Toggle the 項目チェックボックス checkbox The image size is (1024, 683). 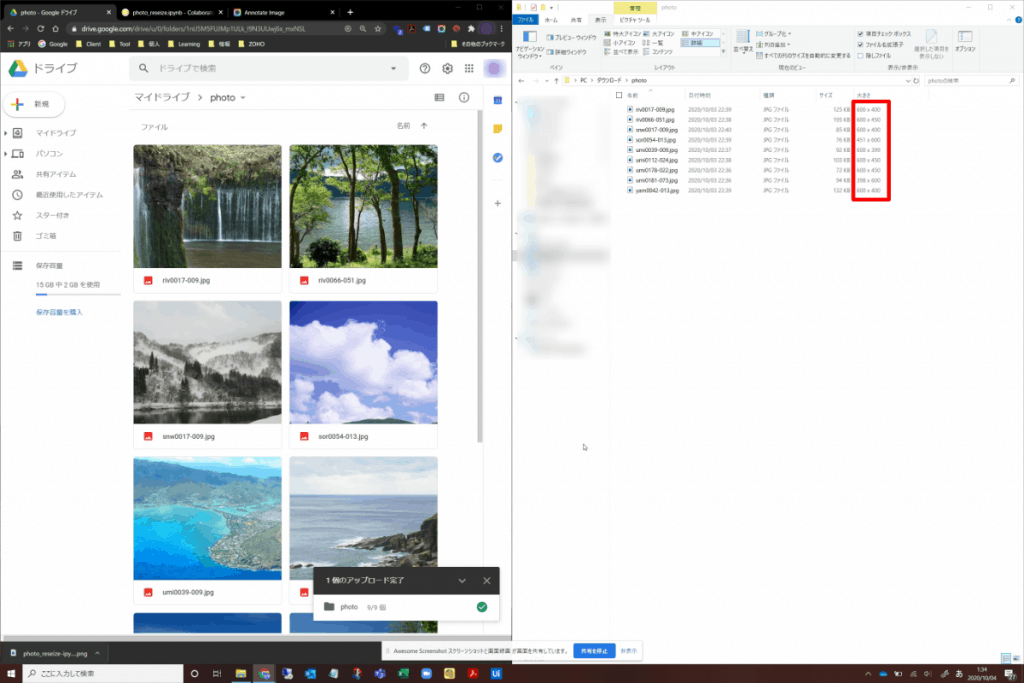[x=861, y=34]
